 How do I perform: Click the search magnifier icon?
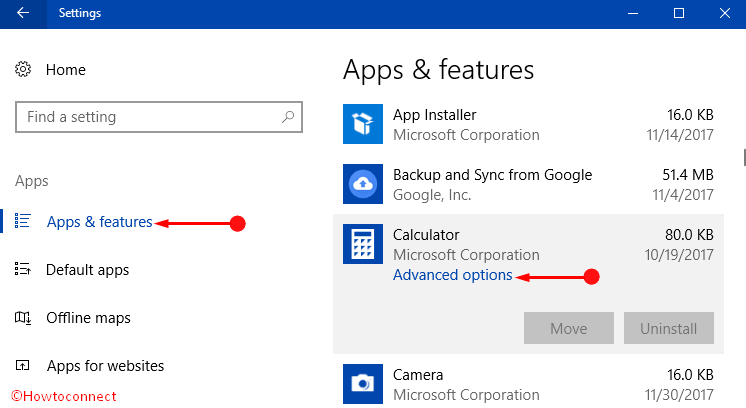coord(288,117)
